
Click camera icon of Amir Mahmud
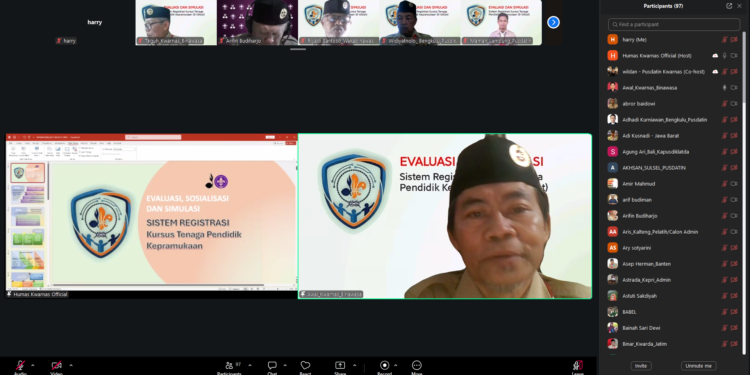pyautogui.click(x=734, y=184)
